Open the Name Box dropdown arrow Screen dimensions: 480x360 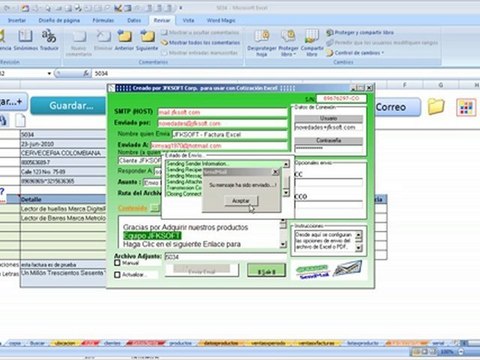pos(49,73)
